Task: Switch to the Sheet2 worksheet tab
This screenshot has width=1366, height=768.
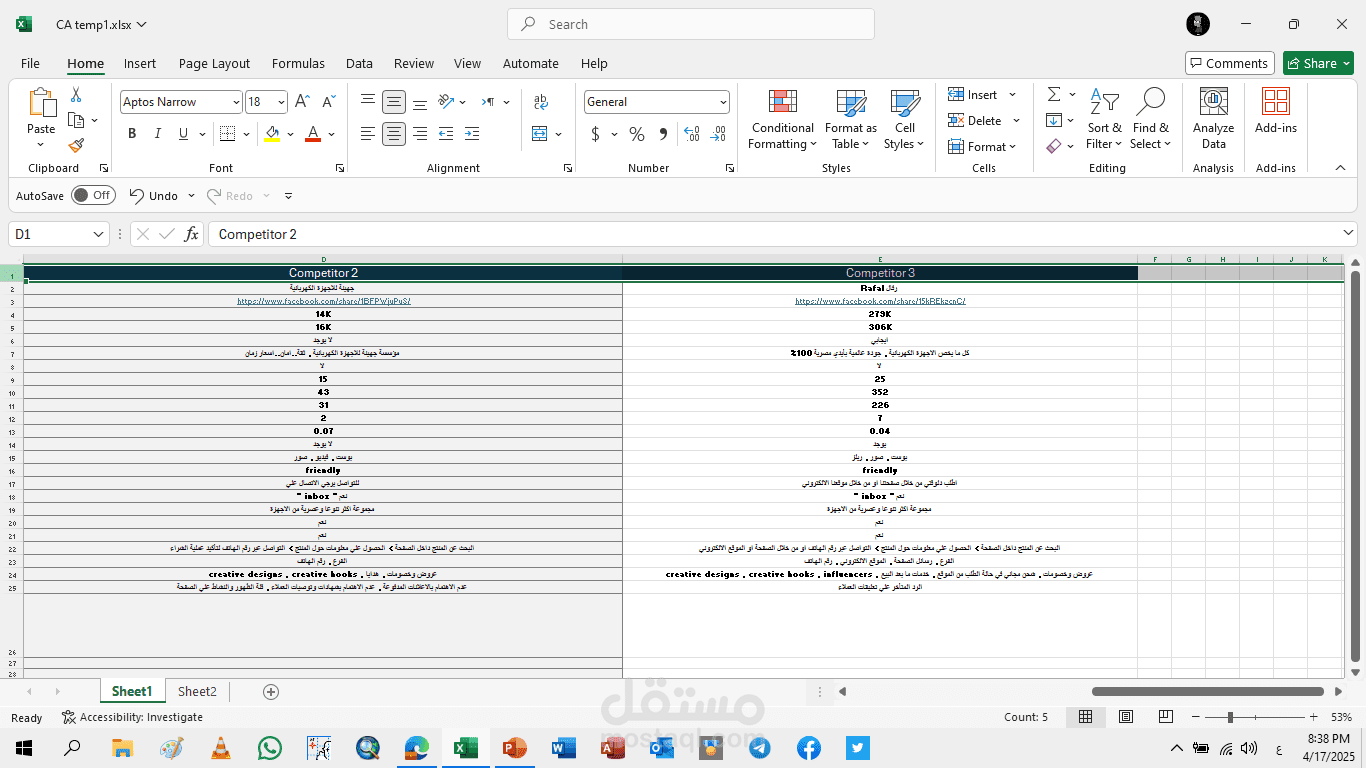Action: (x=197, y=691)
